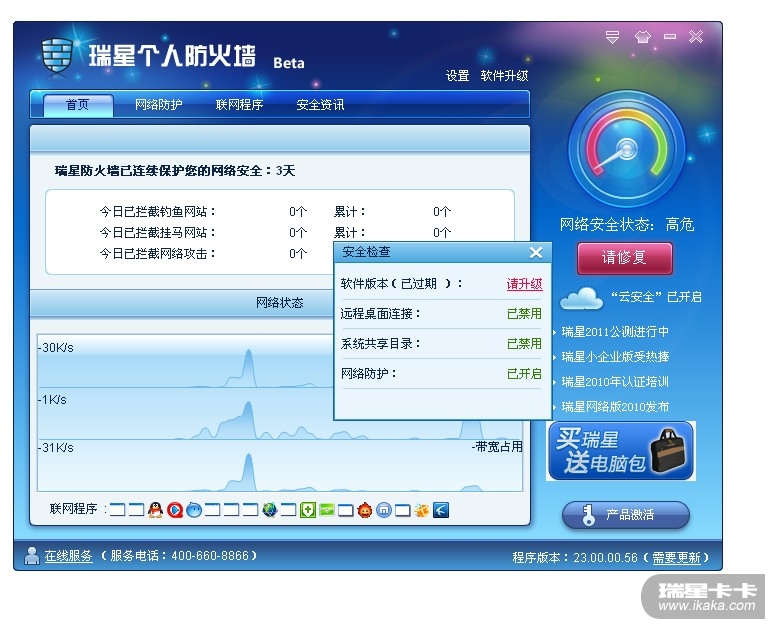The height and width of the screenshot is (626, 773).
Task: Click the 1K/s graph scale label
Action: click(54, 400)
